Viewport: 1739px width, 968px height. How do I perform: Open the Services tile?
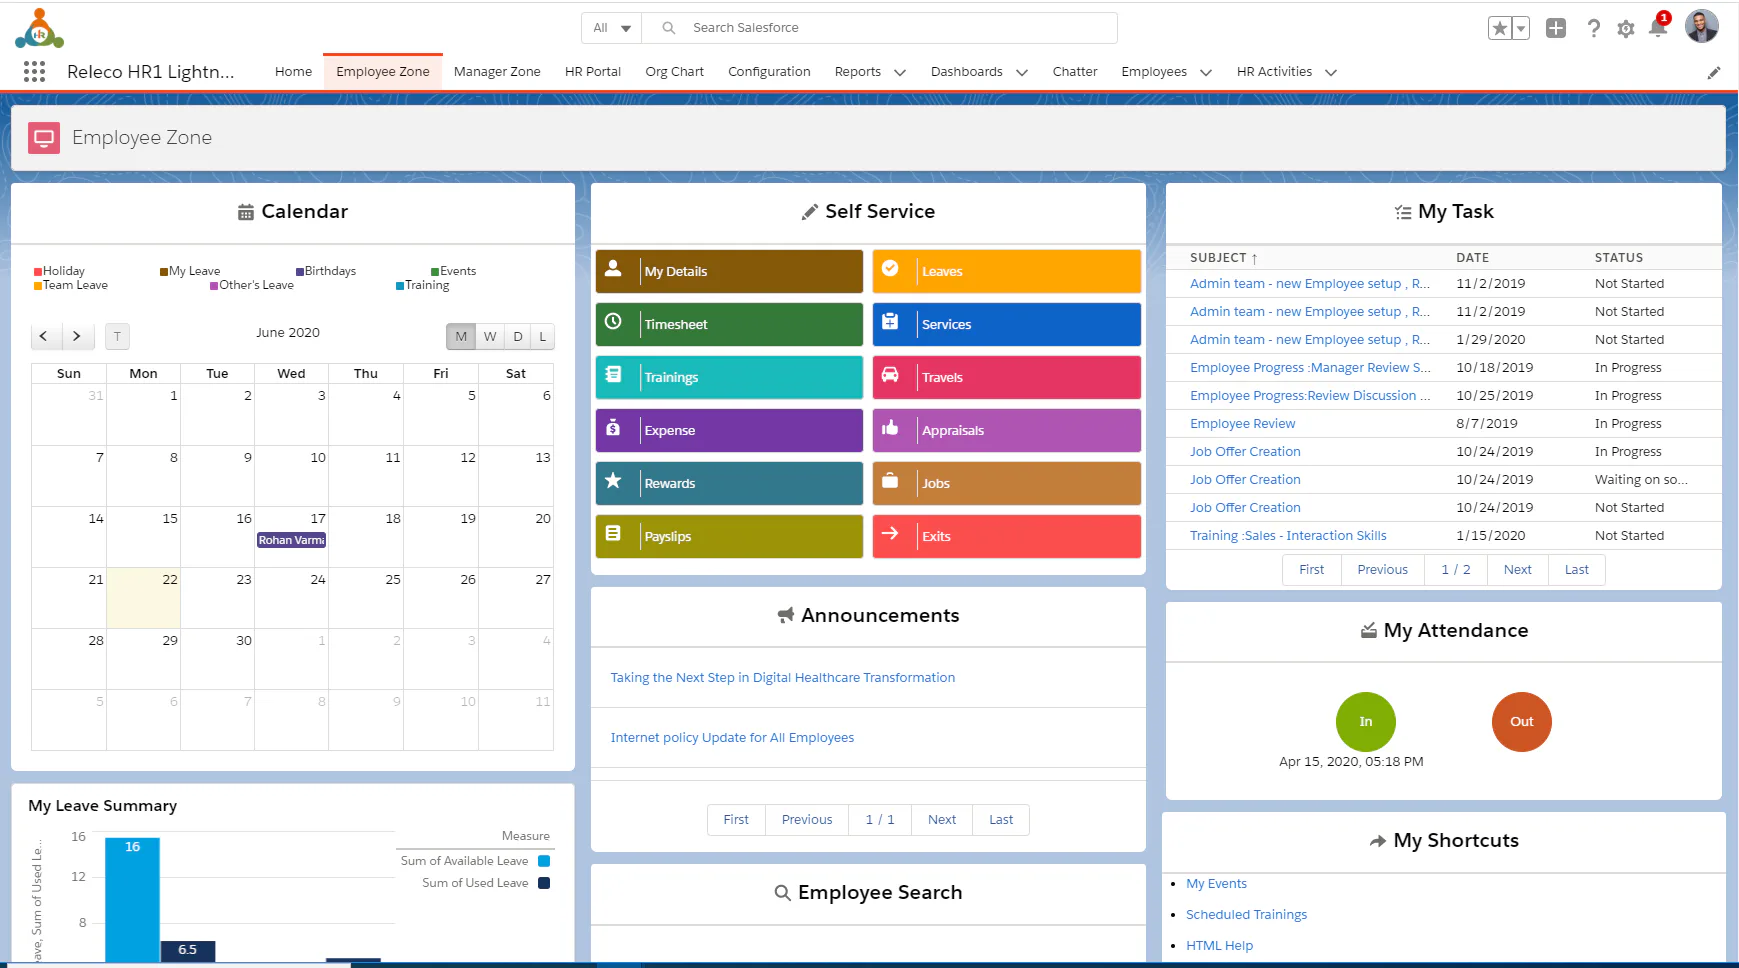1006,324
